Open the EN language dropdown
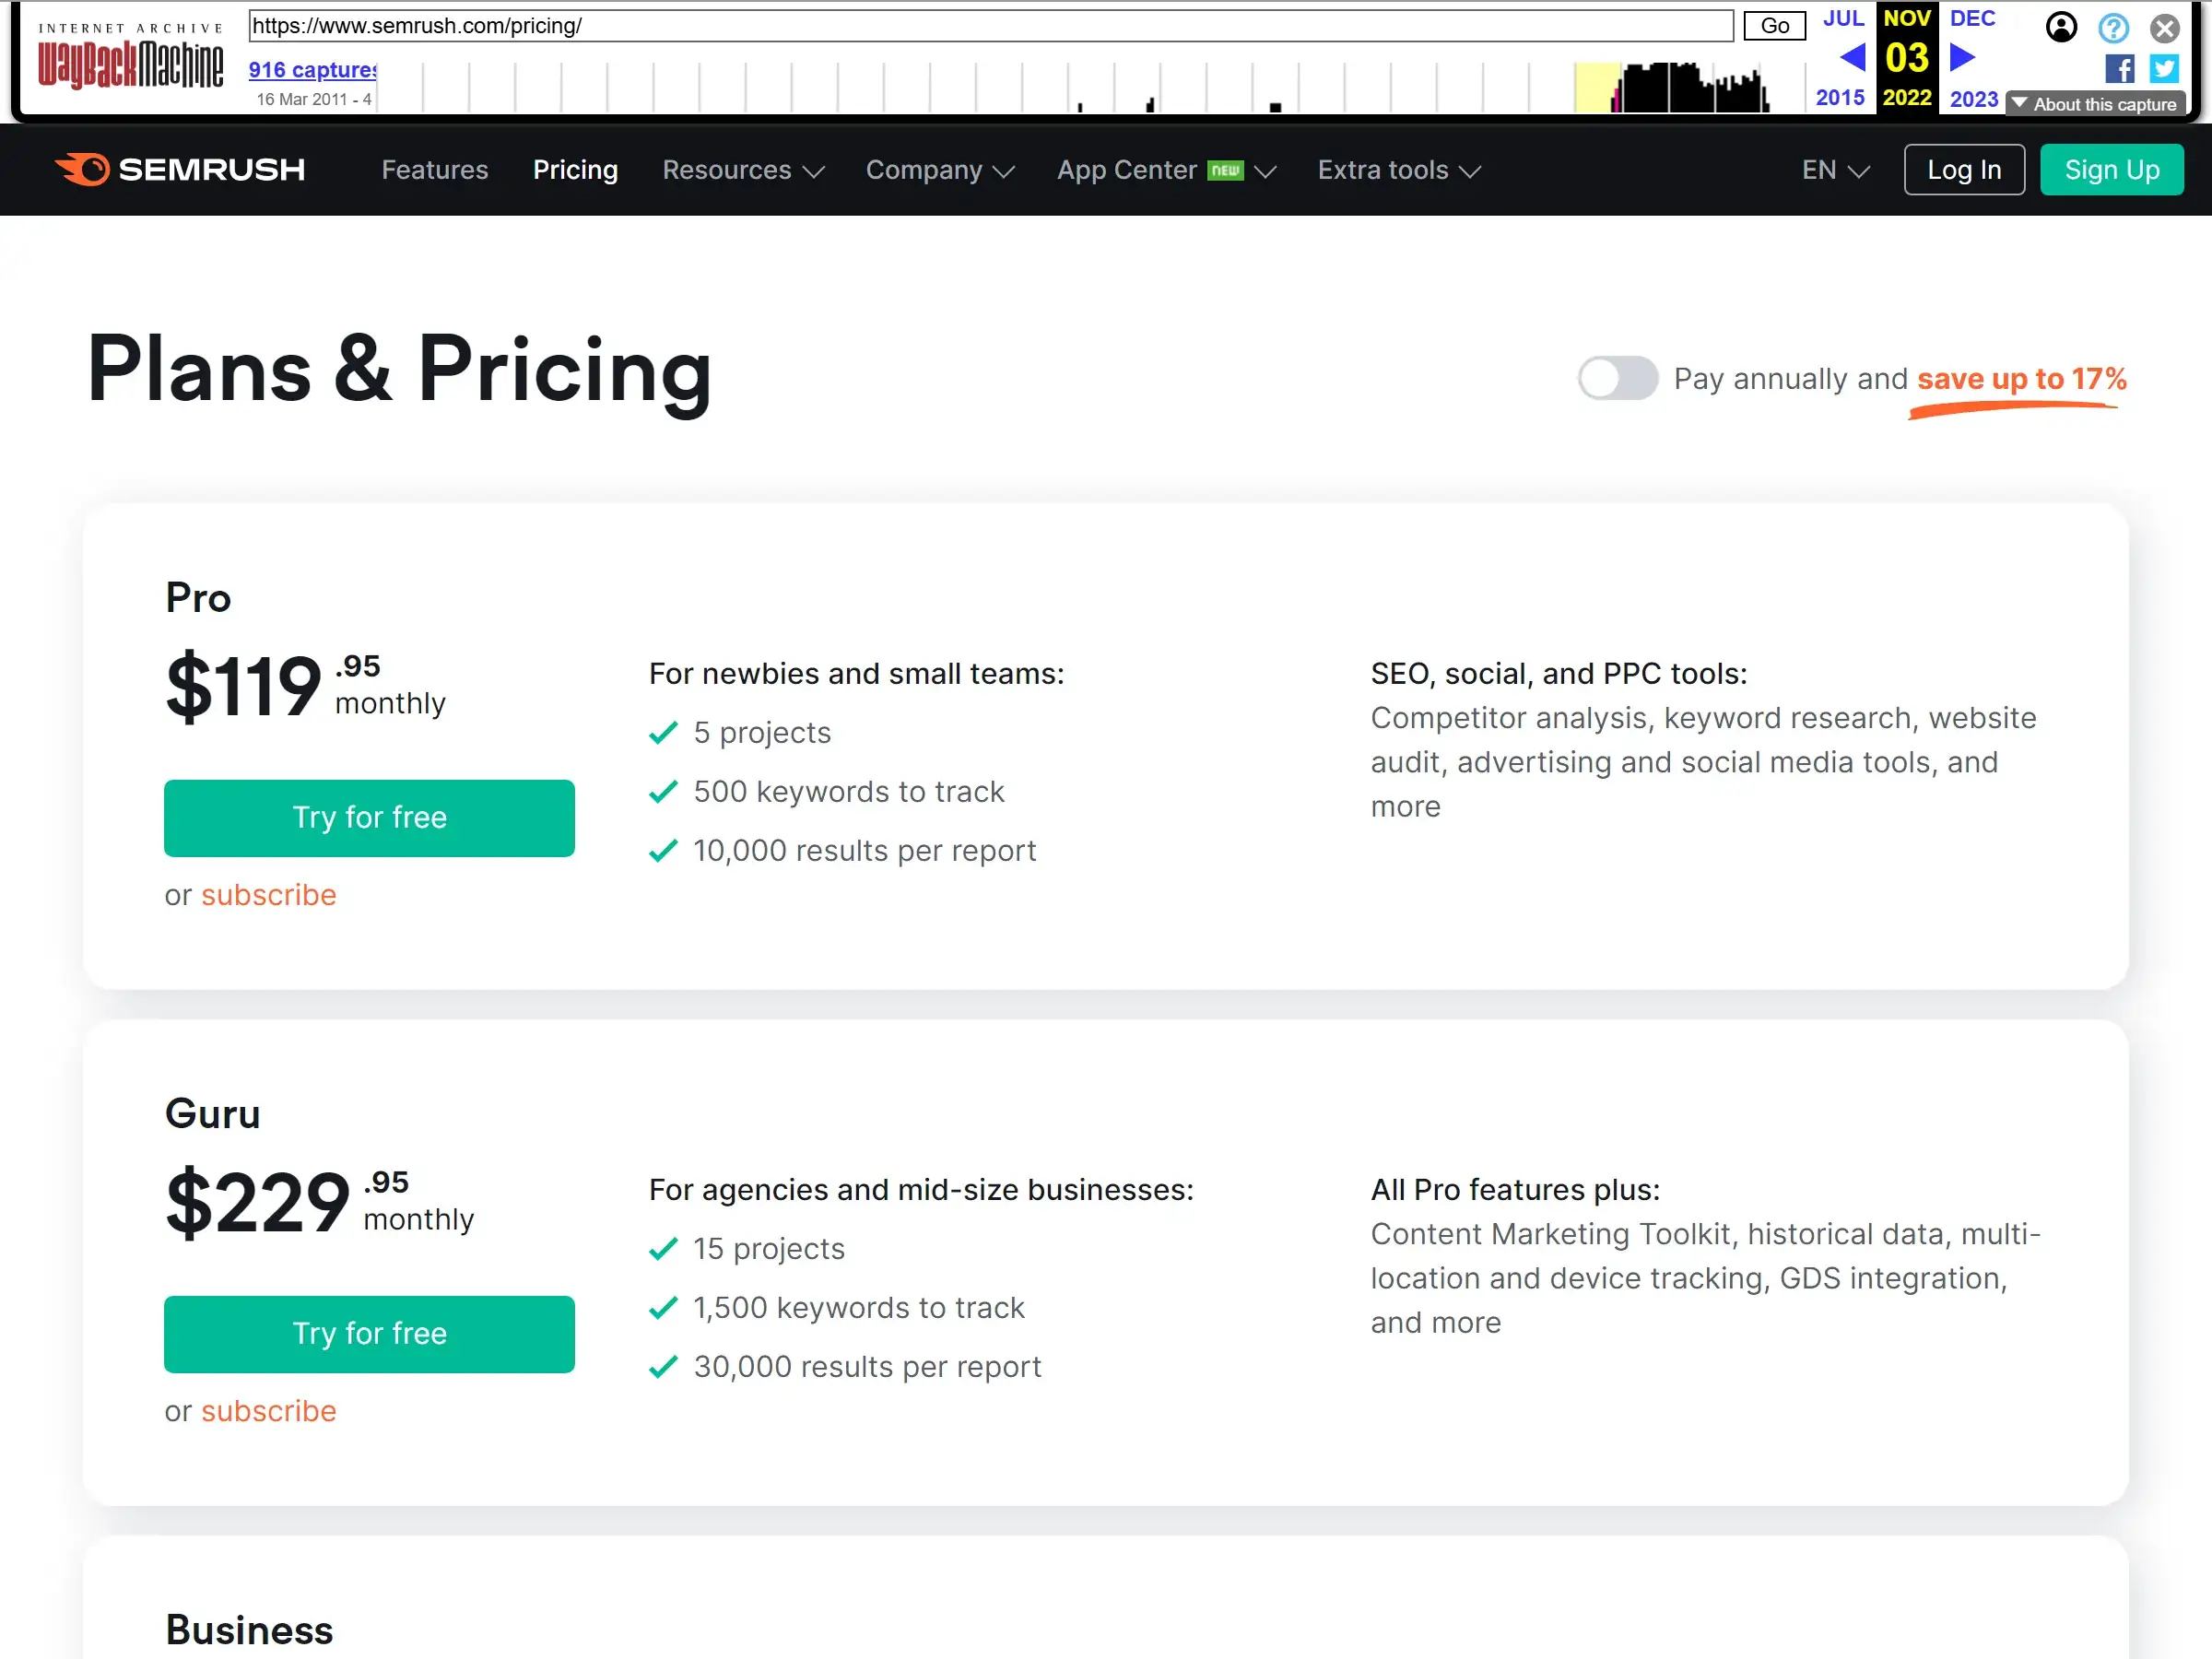This screenshot has height=1659, width=2212. point(1833,170)
